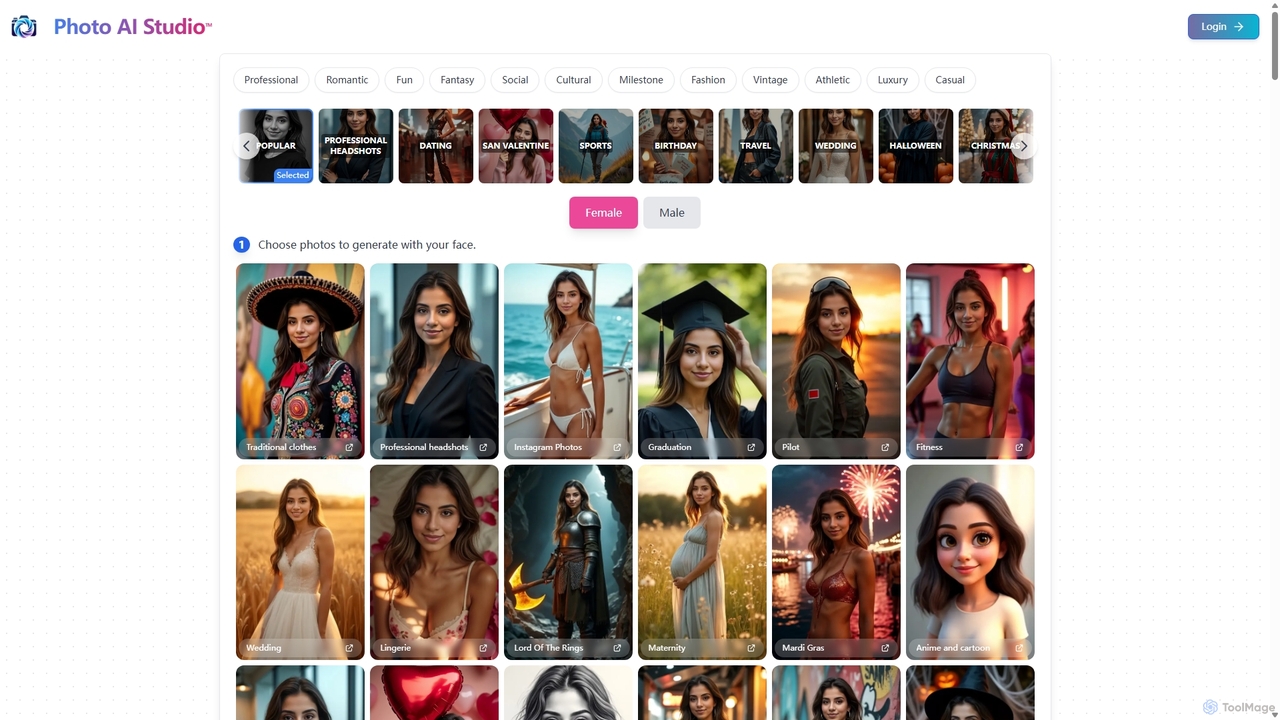Choose the Sports category tile

pos(596,146)
